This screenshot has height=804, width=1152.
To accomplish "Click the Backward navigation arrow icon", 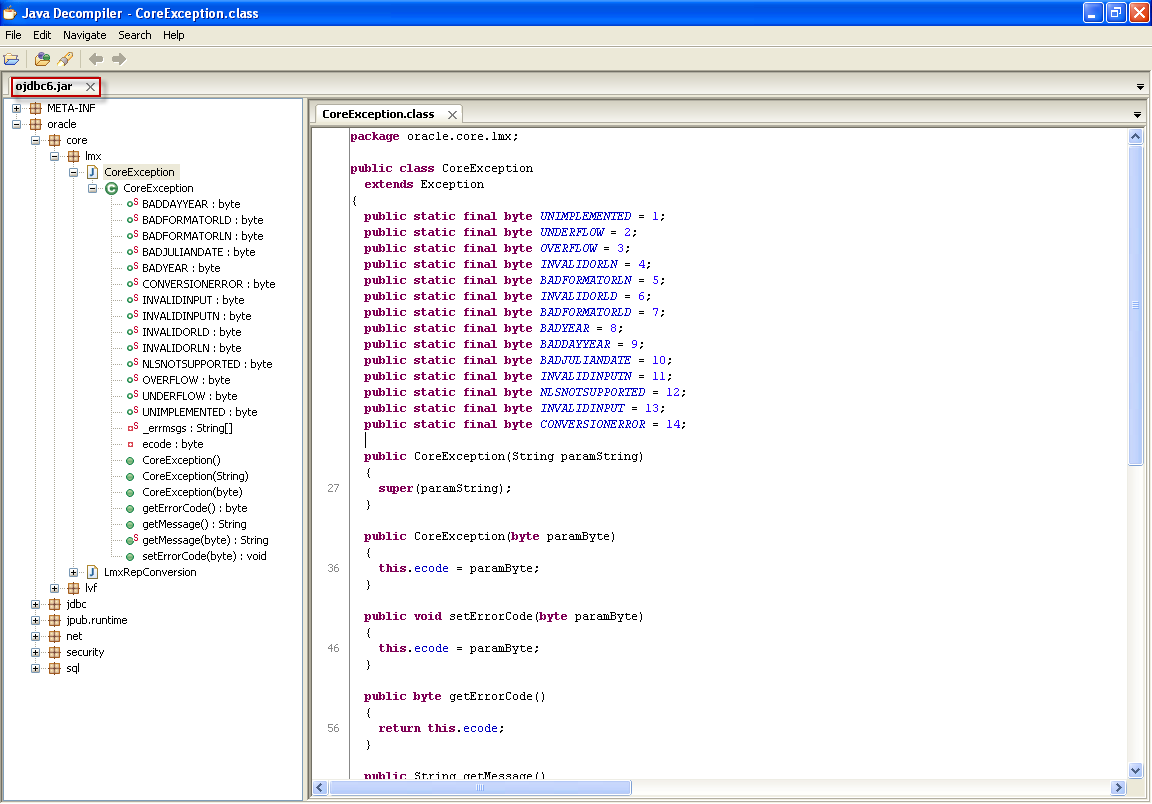I will pyautogui.click(x=96, y=59).
